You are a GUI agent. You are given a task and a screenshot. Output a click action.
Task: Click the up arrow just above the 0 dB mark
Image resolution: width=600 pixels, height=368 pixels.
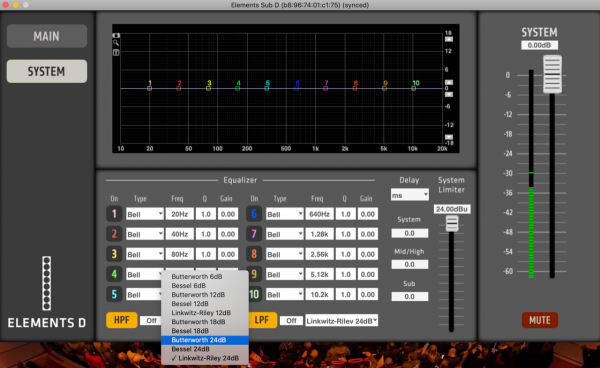pyautogui.click(x=448, y=82)
